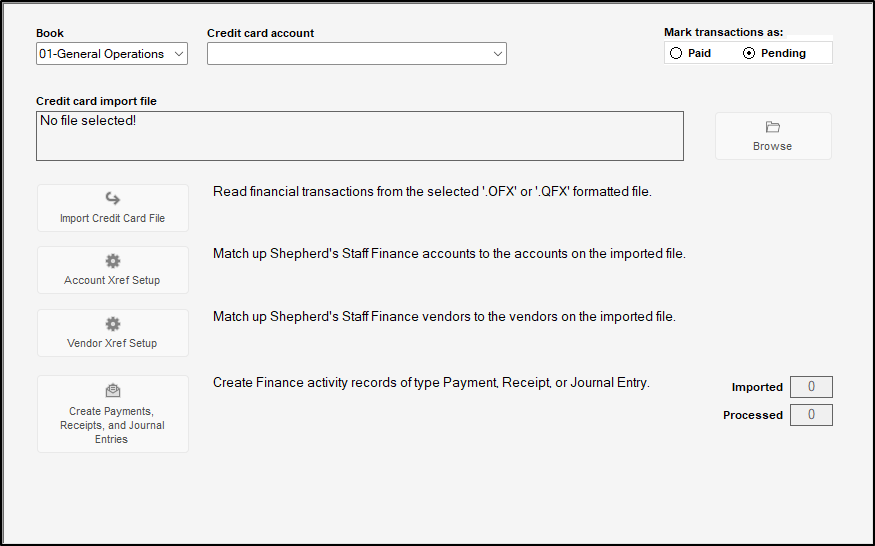The height and width of the screenshot is (546, 875).
Task: Click the Processed count field
Action: pyautogui.click(x=811, y=415)
